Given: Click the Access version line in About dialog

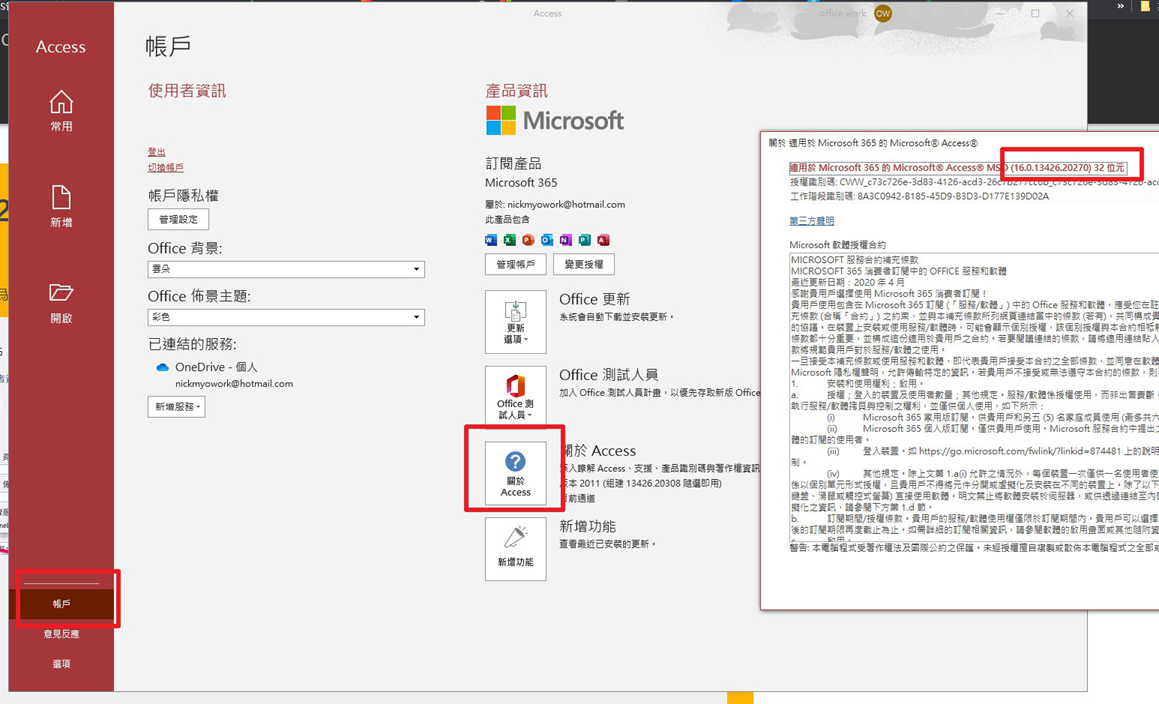Looking at the screenshot, I should [x=958, y=168].
